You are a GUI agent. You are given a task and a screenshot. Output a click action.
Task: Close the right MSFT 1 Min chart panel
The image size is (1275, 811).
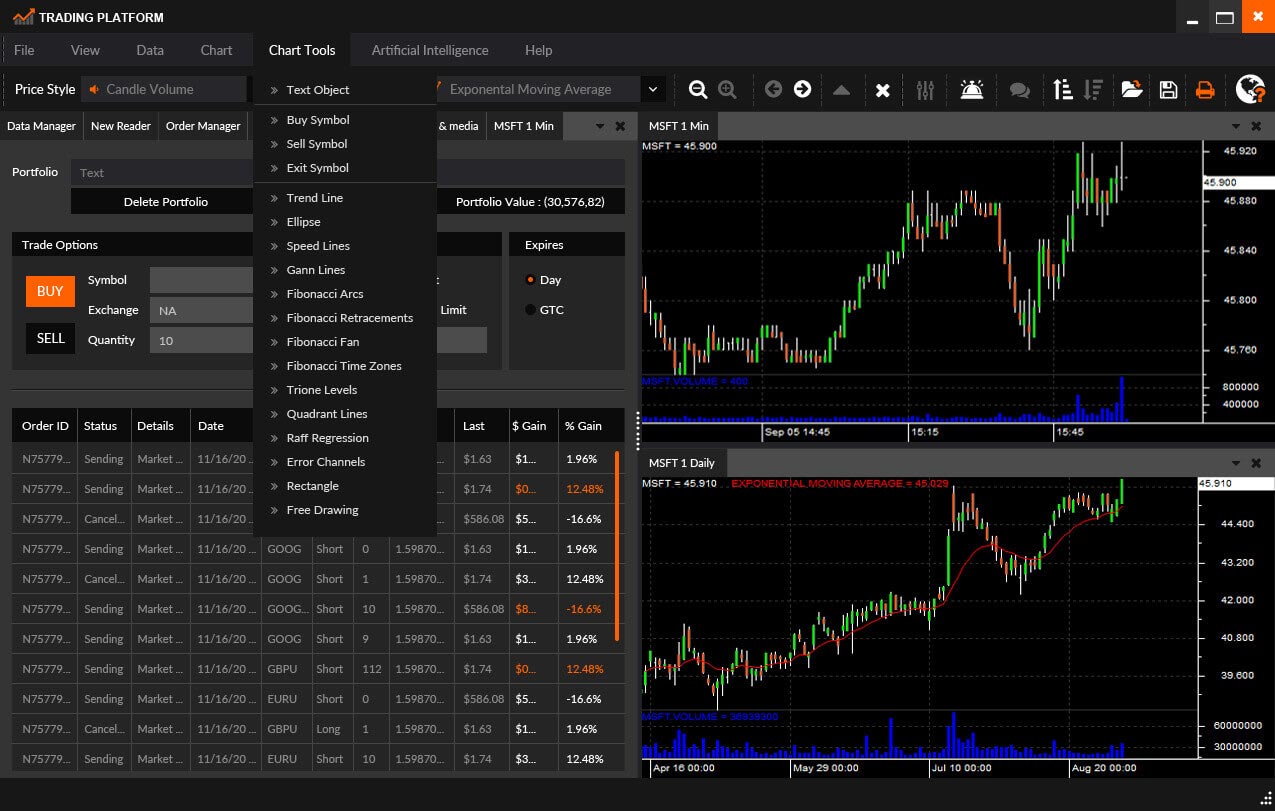pos(1257,126)
